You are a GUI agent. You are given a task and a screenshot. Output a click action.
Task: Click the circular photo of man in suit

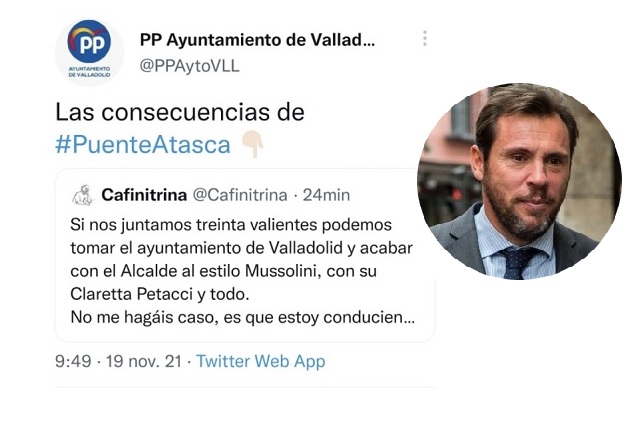(x=519, y=180)
